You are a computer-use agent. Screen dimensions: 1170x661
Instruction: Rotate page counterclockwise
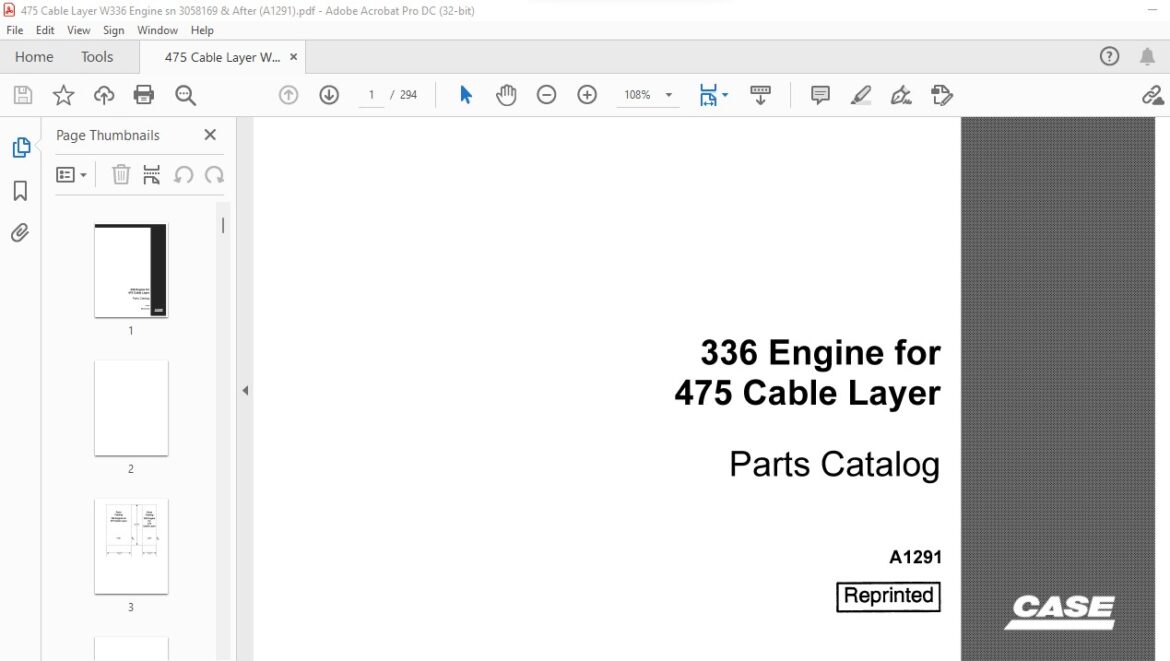[x=184, y=175]
